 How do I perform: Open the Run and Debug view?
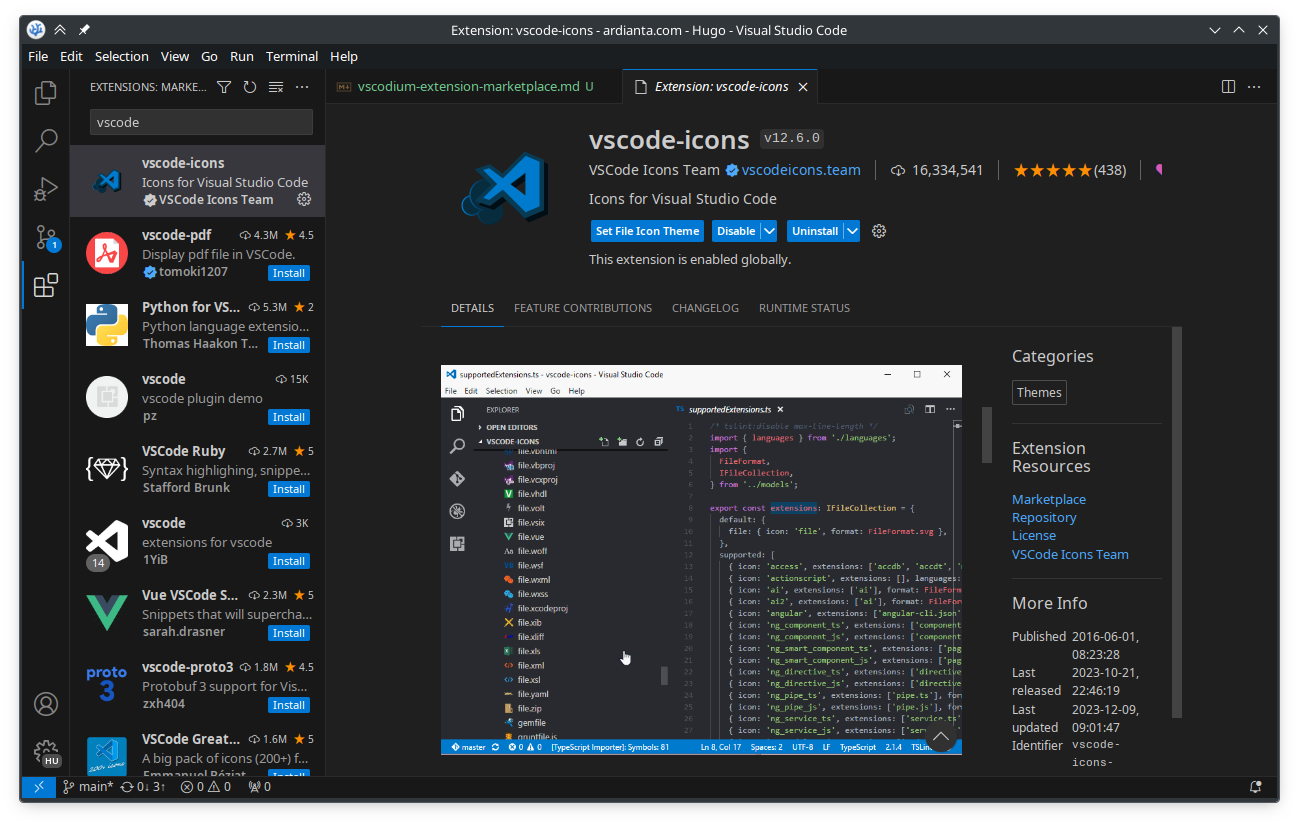pyautogui.click(x=45, y=189)
